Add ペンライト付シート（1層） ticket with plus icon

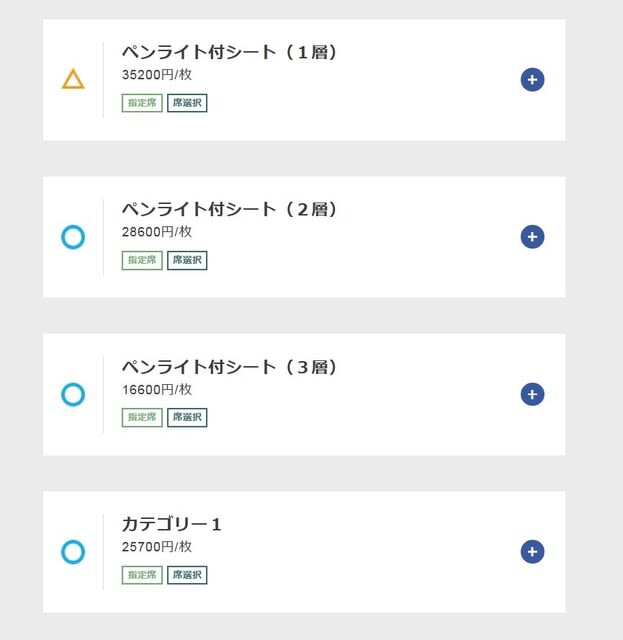point(532,80)
